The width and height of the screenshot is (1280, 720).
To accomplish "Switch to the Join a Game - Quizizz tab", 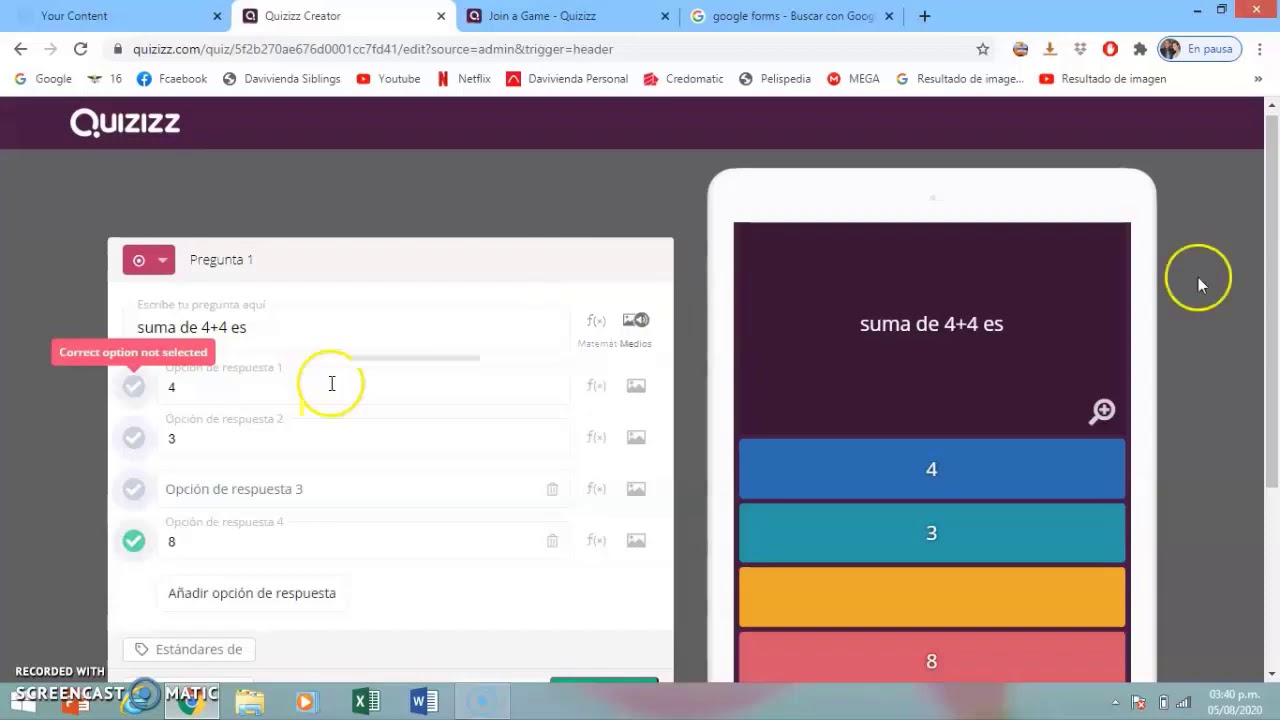I will 566,16.
